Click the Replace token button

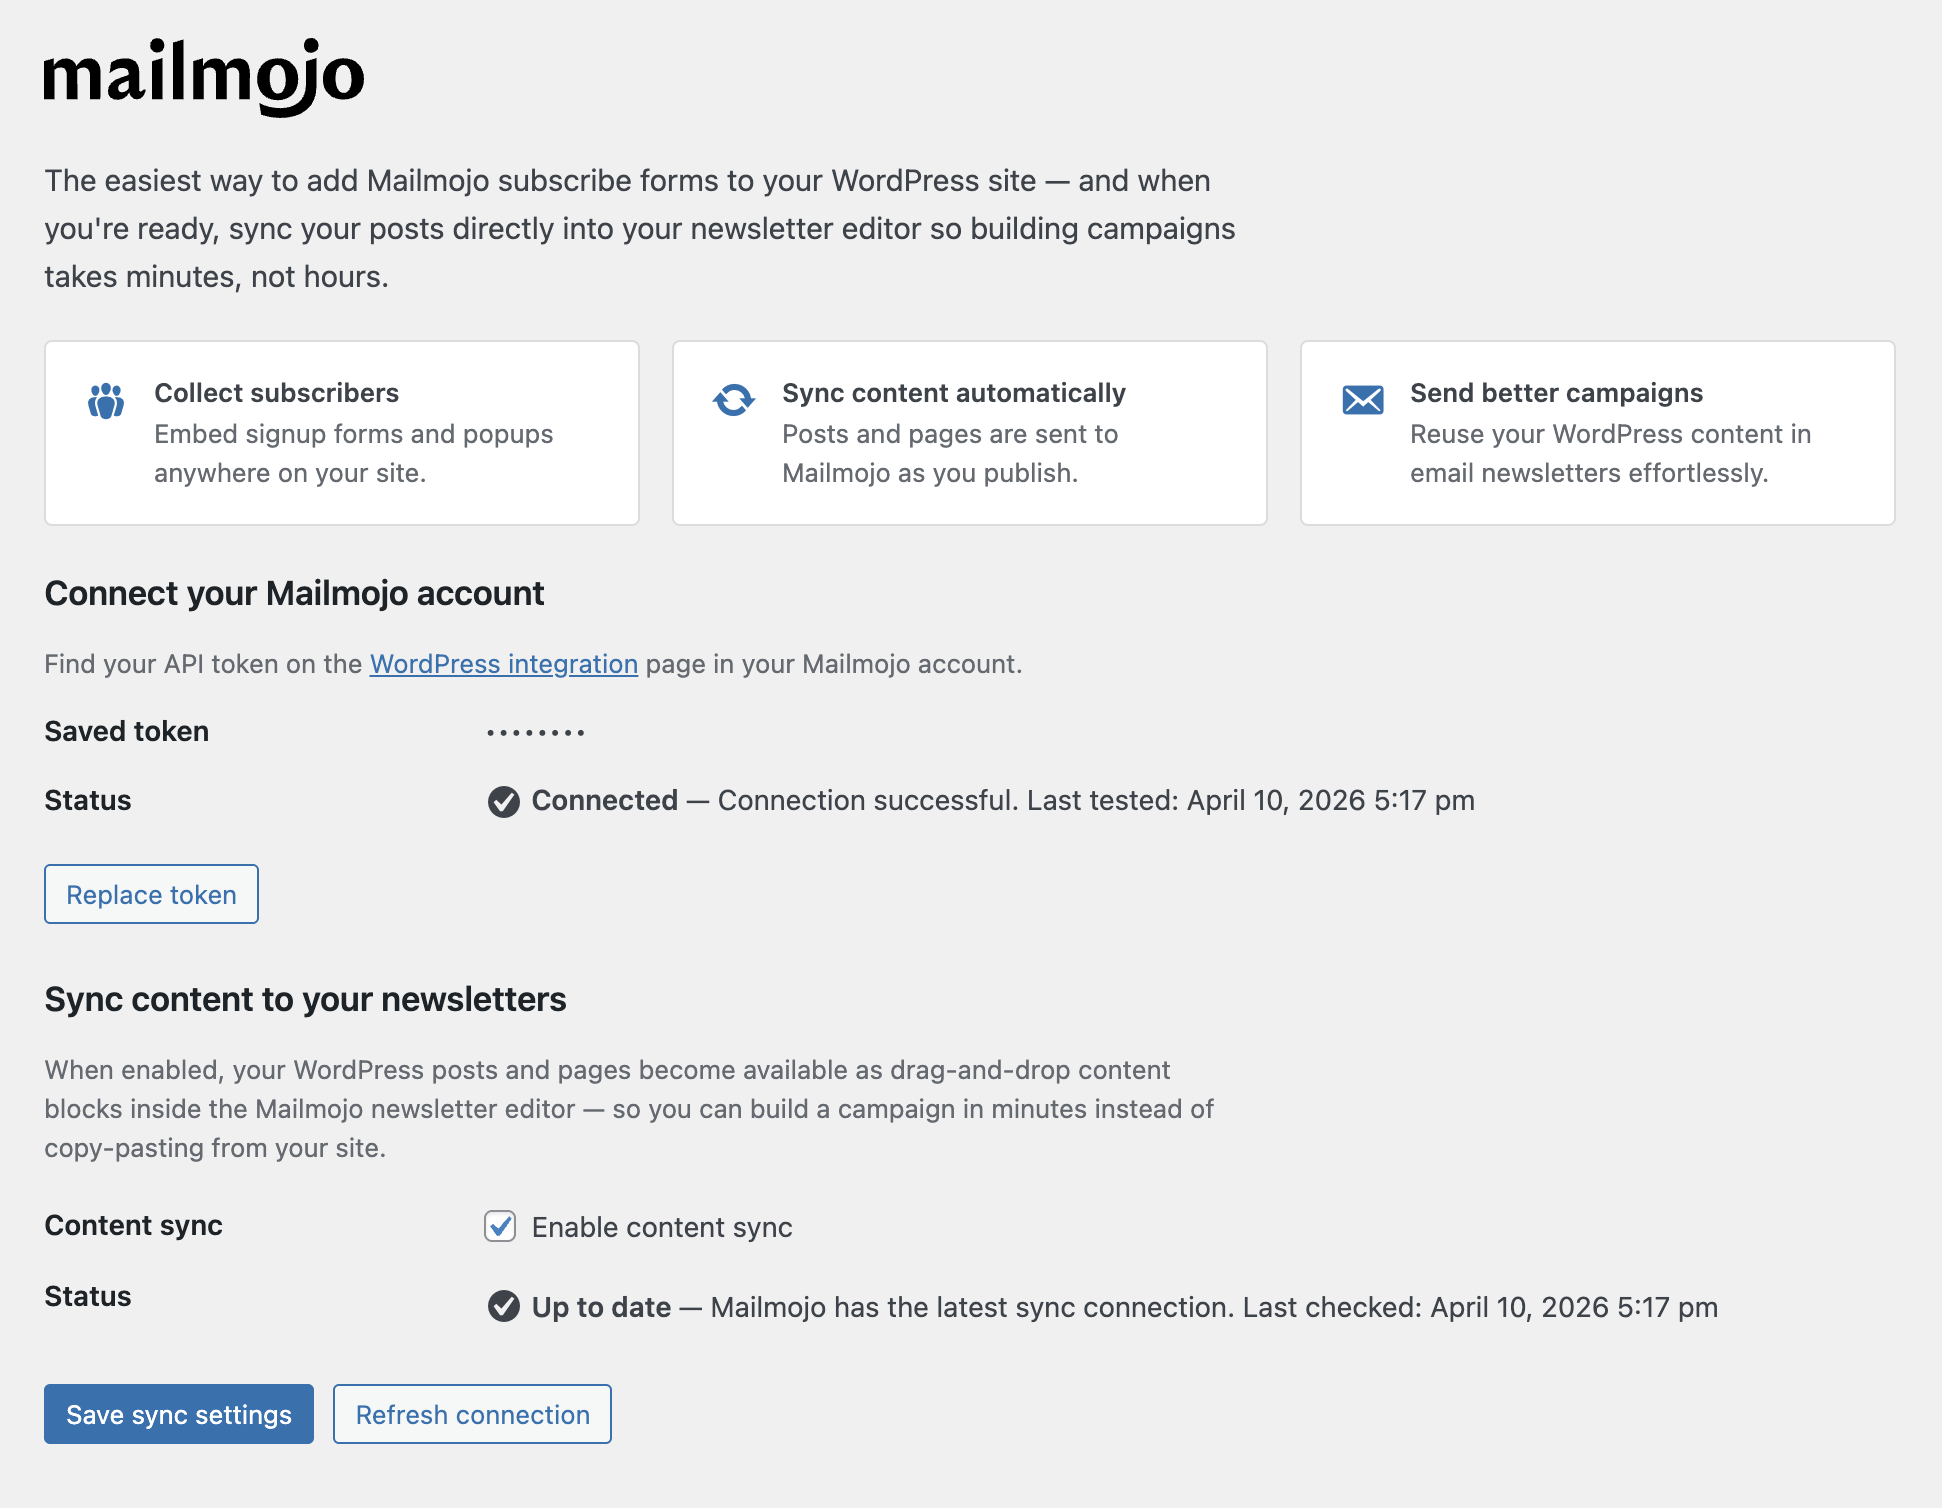(x=152, y=894)
